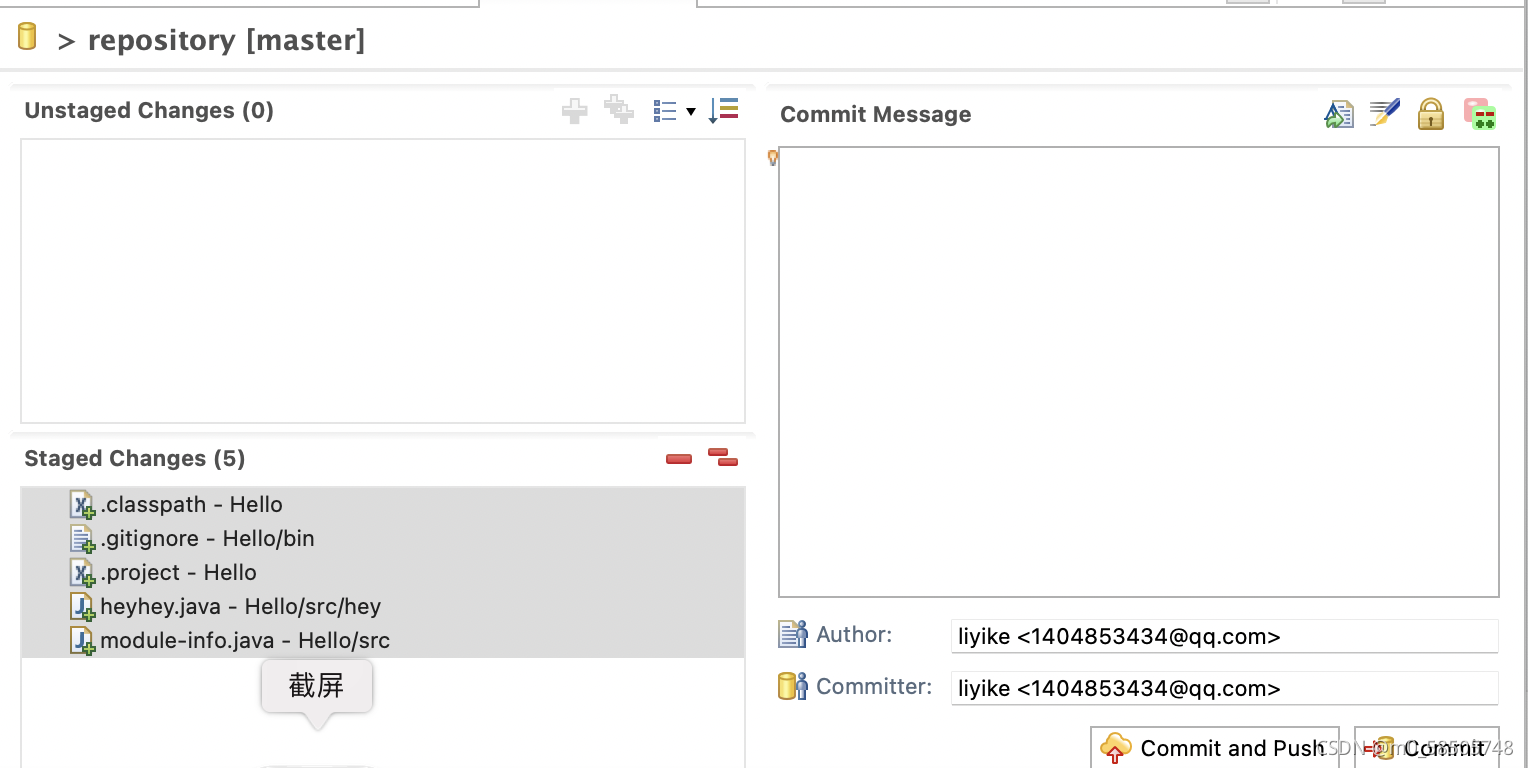1528x768 pixels.
Task: Toggle GPG commit signing with lock icon
Action: click(x=1430, y=114)
